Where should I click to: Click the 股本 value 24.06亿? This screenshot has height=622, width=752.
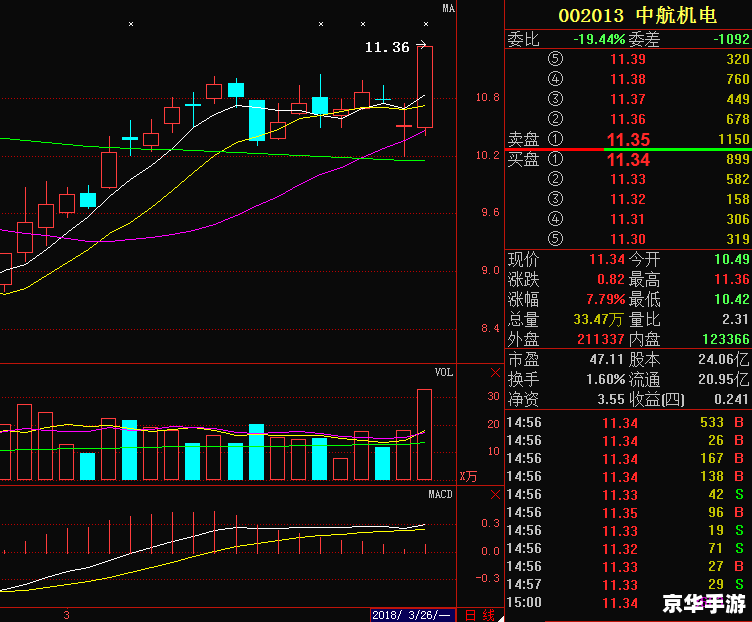pos(724,359)
